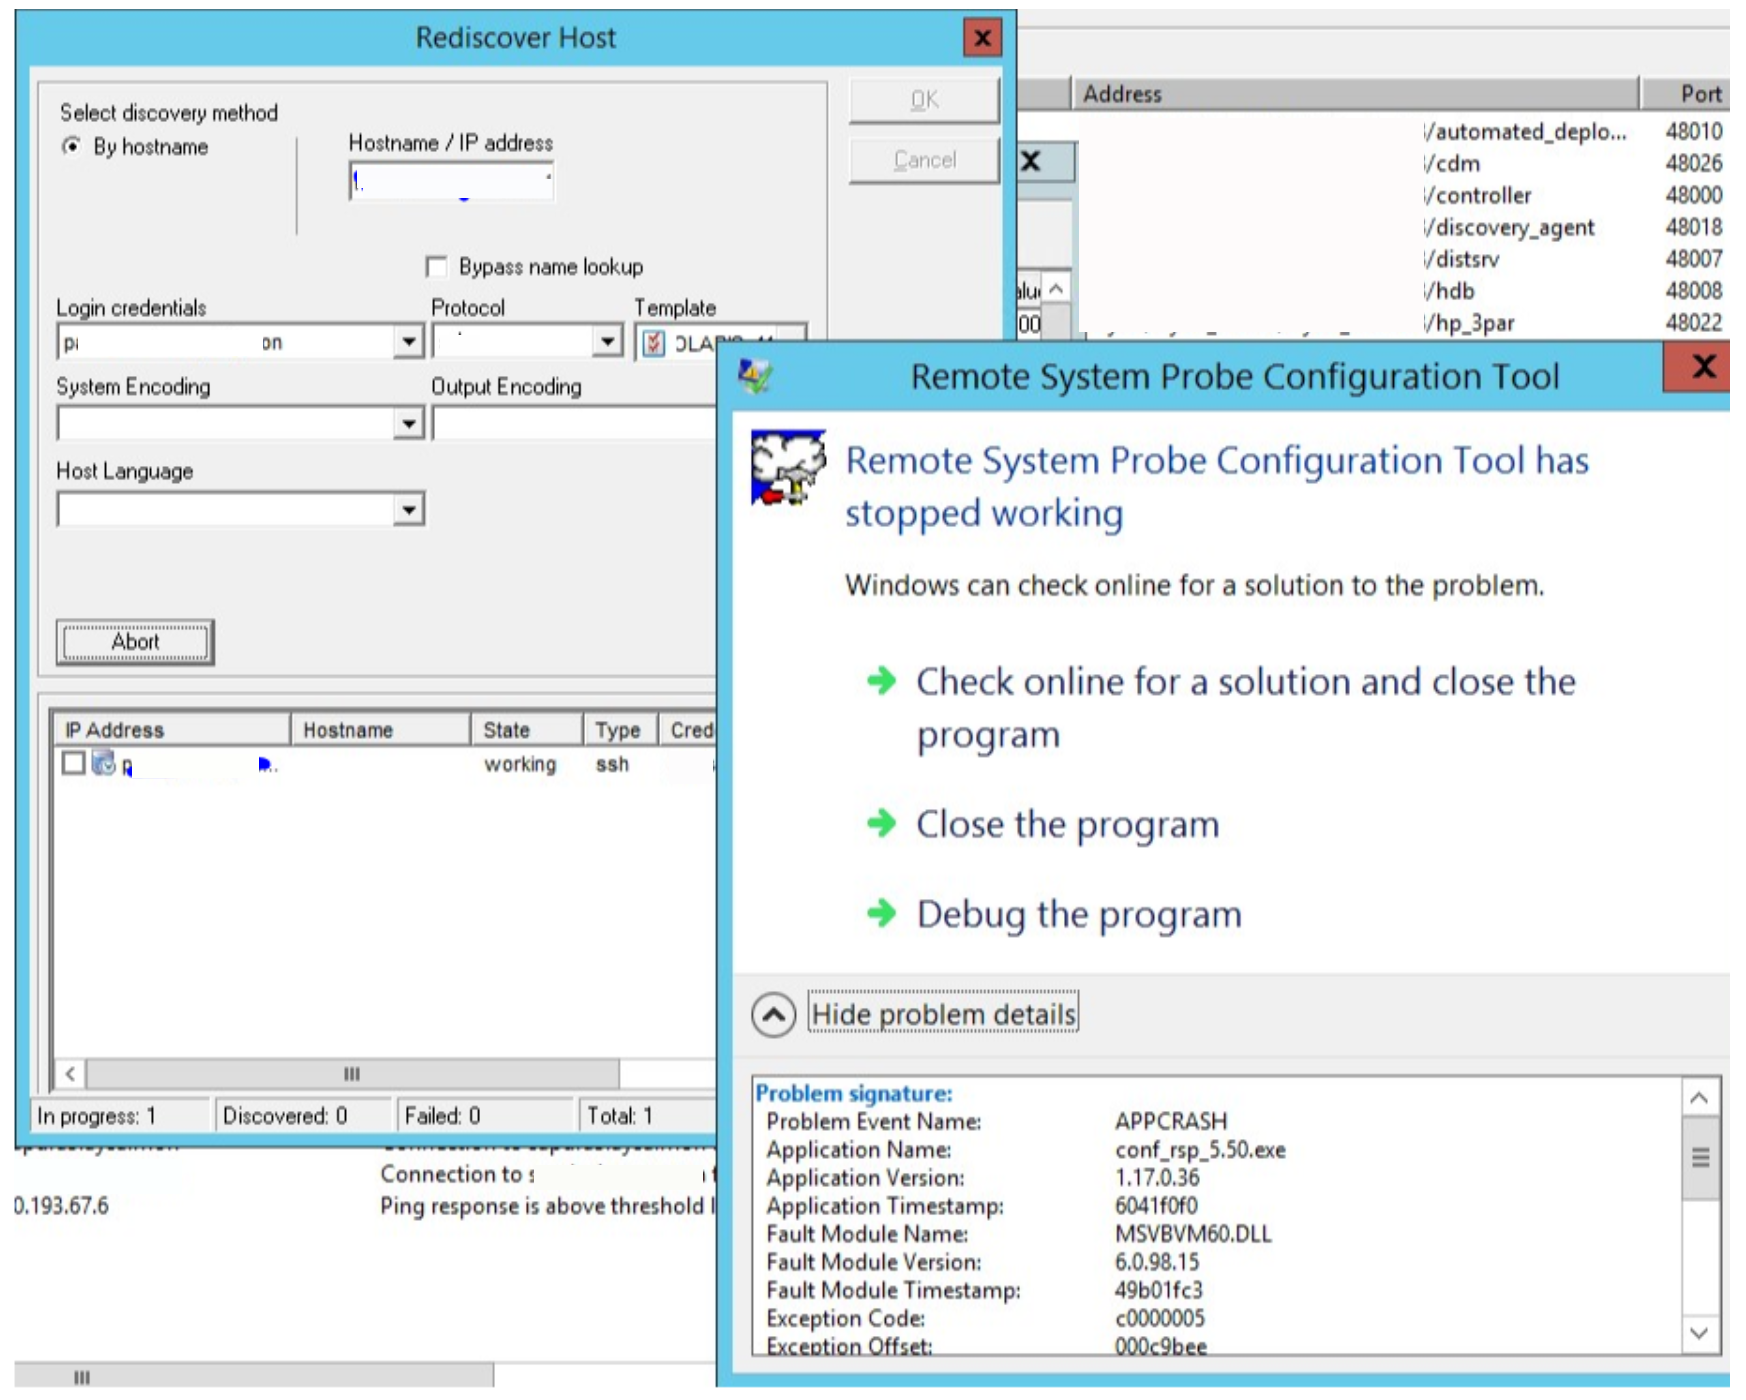Enable Bypass name lookup checkbox
Viewport: 1746px width, 1400px height.
click(x=436, y=267)
